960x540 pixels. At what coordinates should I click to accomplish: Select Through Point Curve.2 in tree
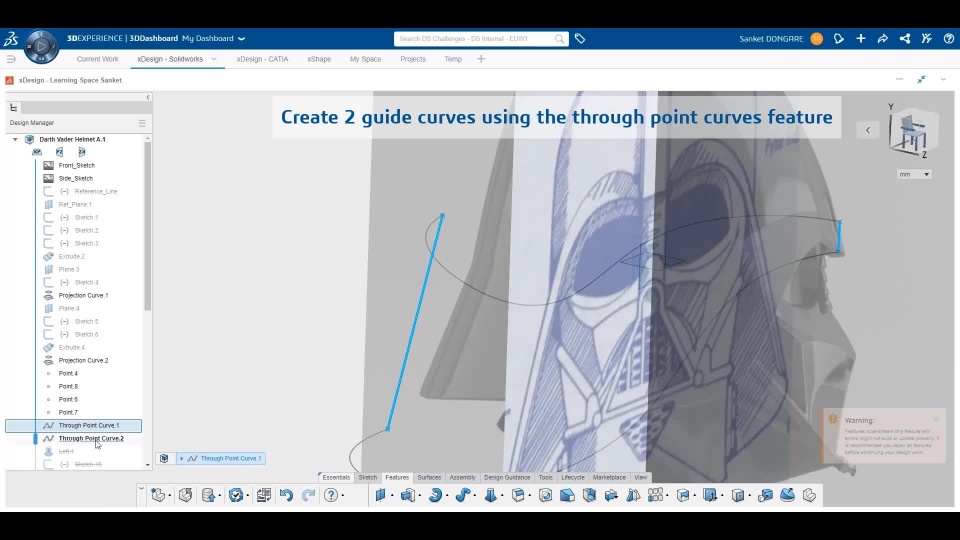pos(91,438)
